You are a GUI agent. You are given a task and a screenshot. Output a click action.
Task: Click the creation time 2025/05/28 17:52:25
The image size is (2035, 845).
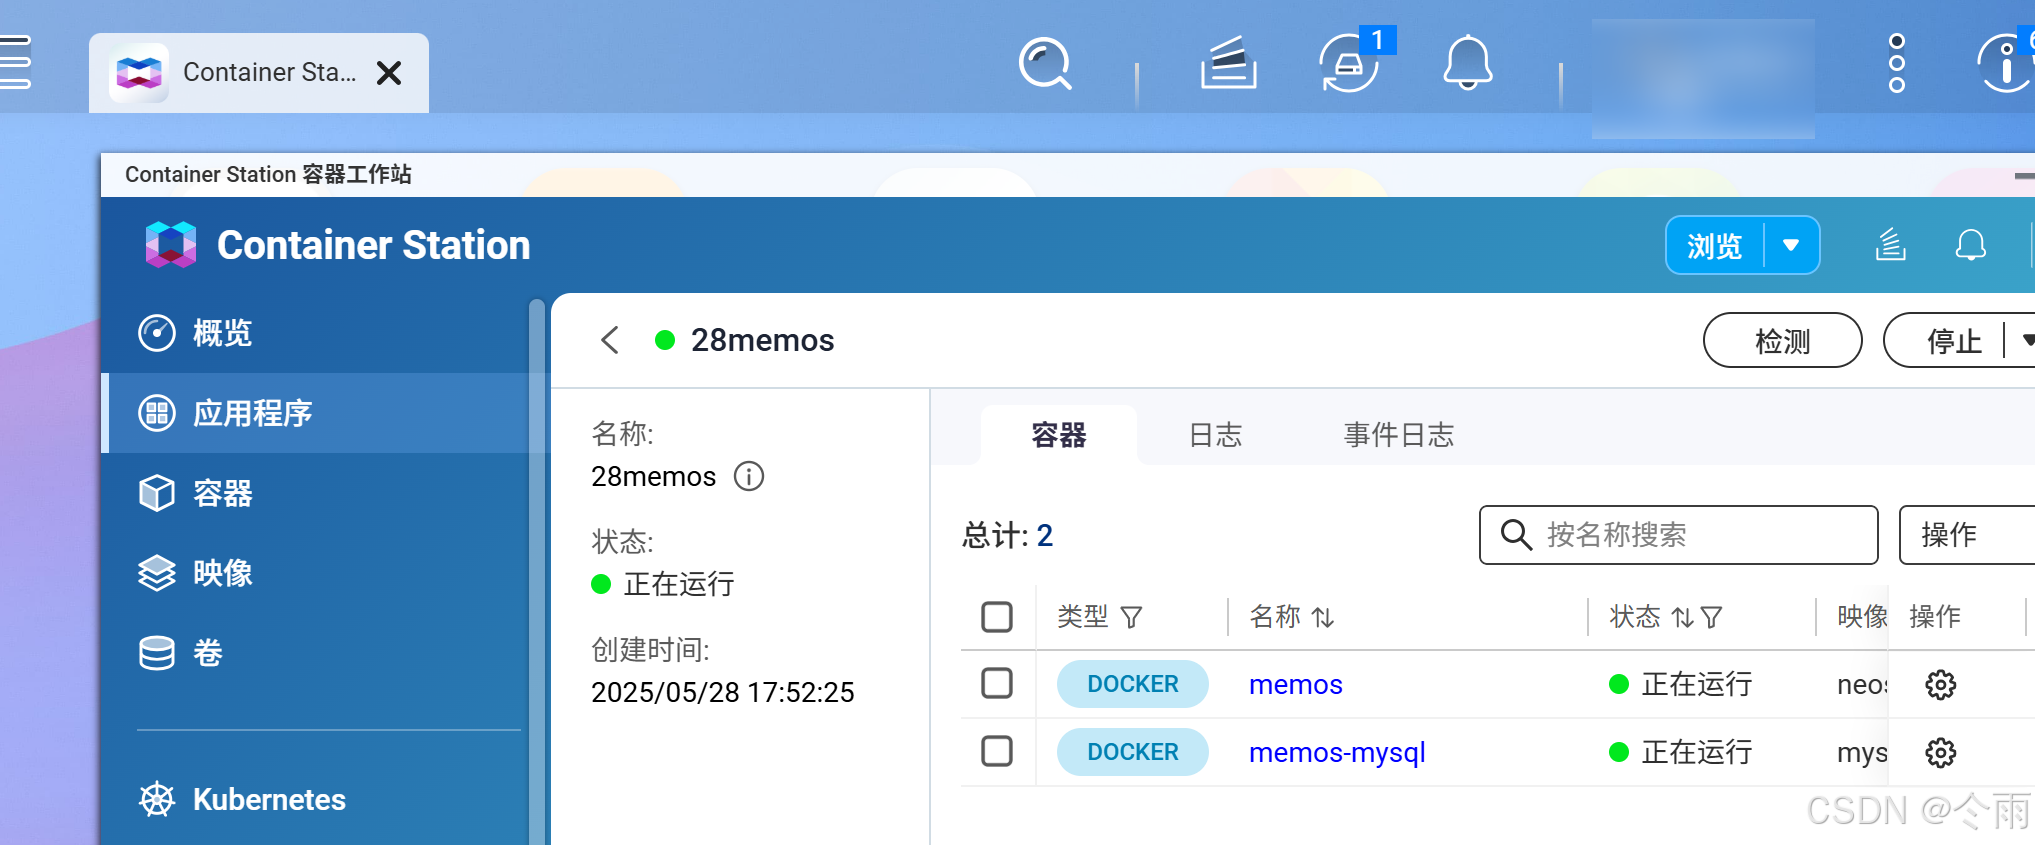(x=723, y=692)
